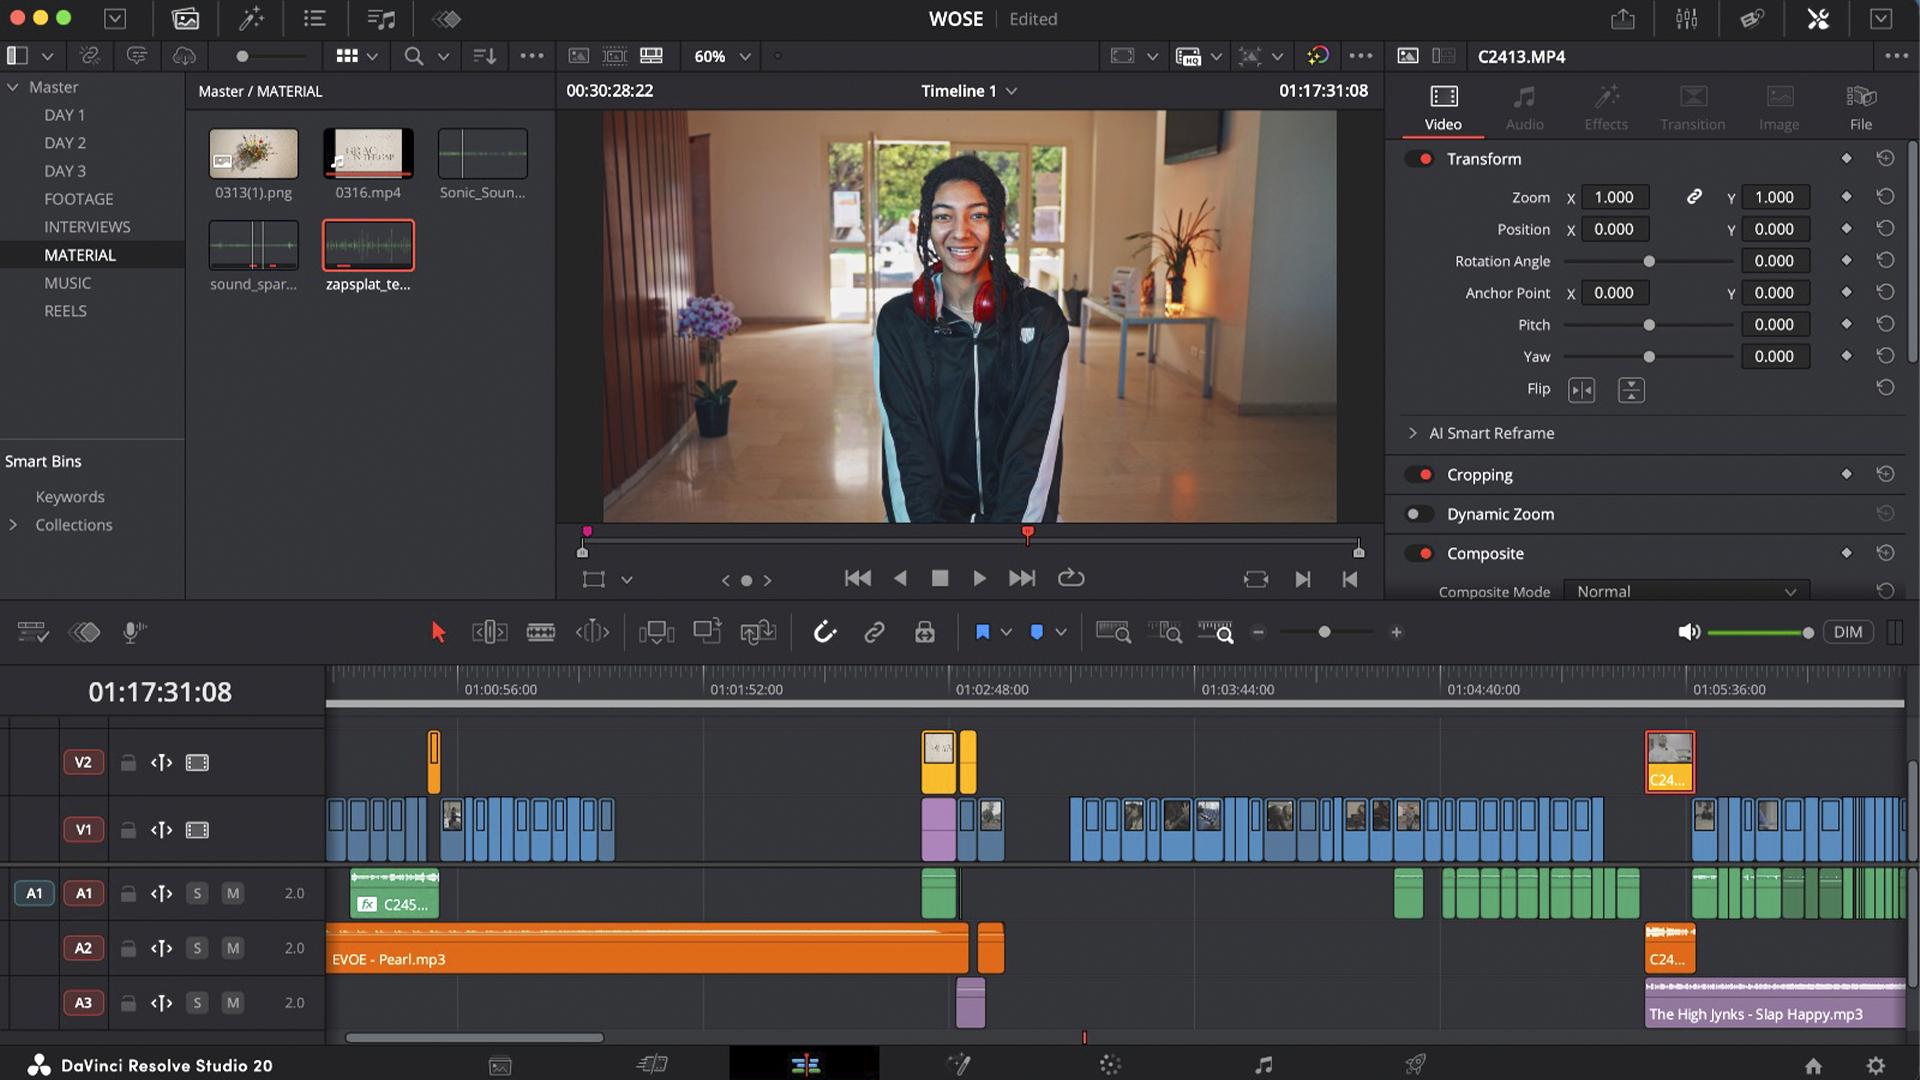This screenshot has width=1920, height=1080.
Task: Lock the V2 video track
Action: pyautogui.click(x=128, y=763)
